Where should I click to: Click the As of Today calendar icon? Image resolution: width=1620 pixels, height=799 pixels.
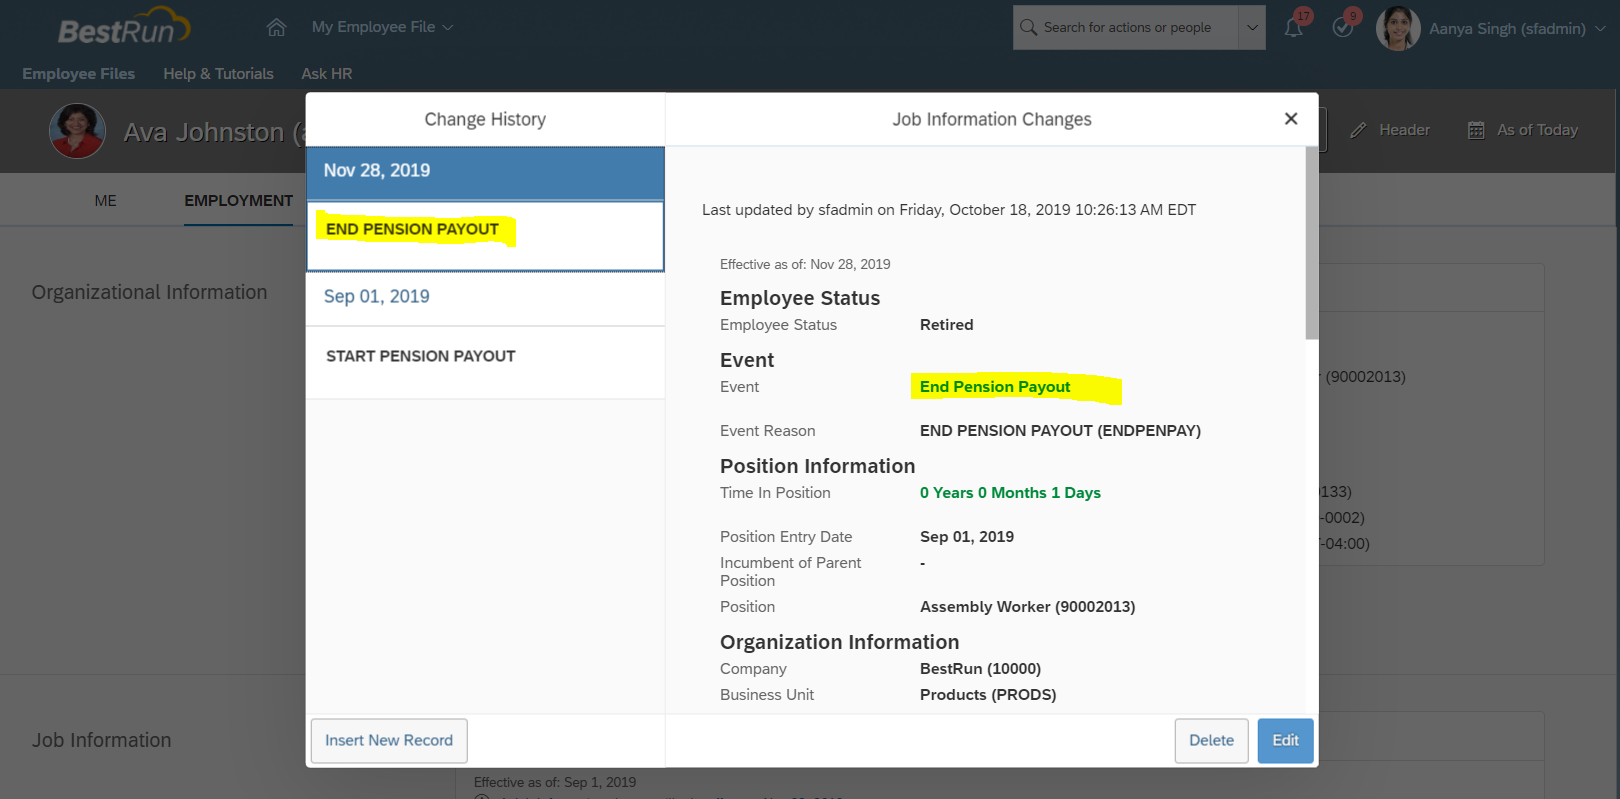[1476, 130]
